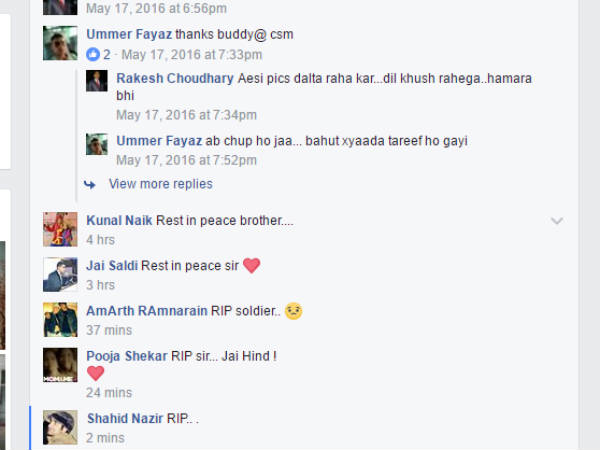
Task: Open Shahid Nazir's profile name
Action: (x=125, y=418)
